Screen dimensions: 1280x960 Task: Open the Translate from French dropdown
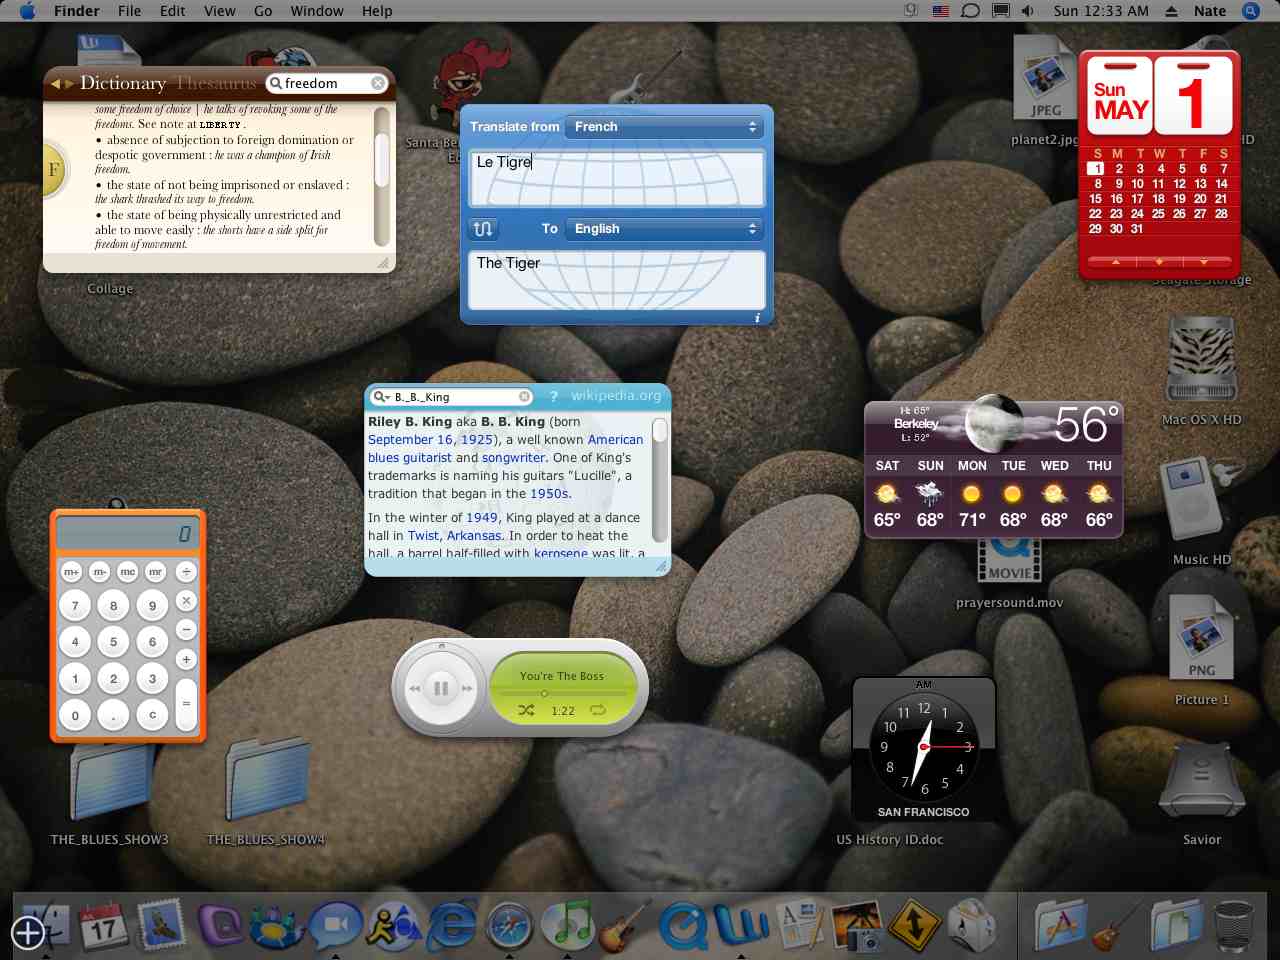[x=665, y=127]
